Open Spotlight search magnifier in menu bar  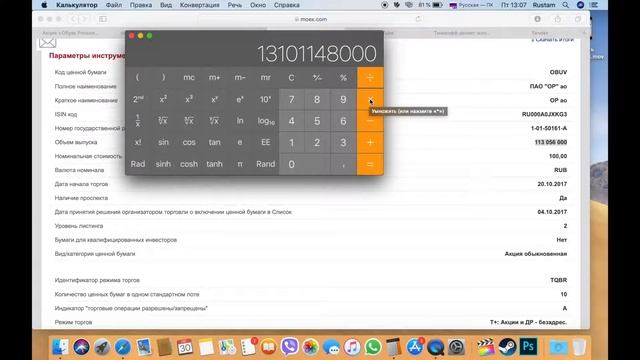point(565,5)
